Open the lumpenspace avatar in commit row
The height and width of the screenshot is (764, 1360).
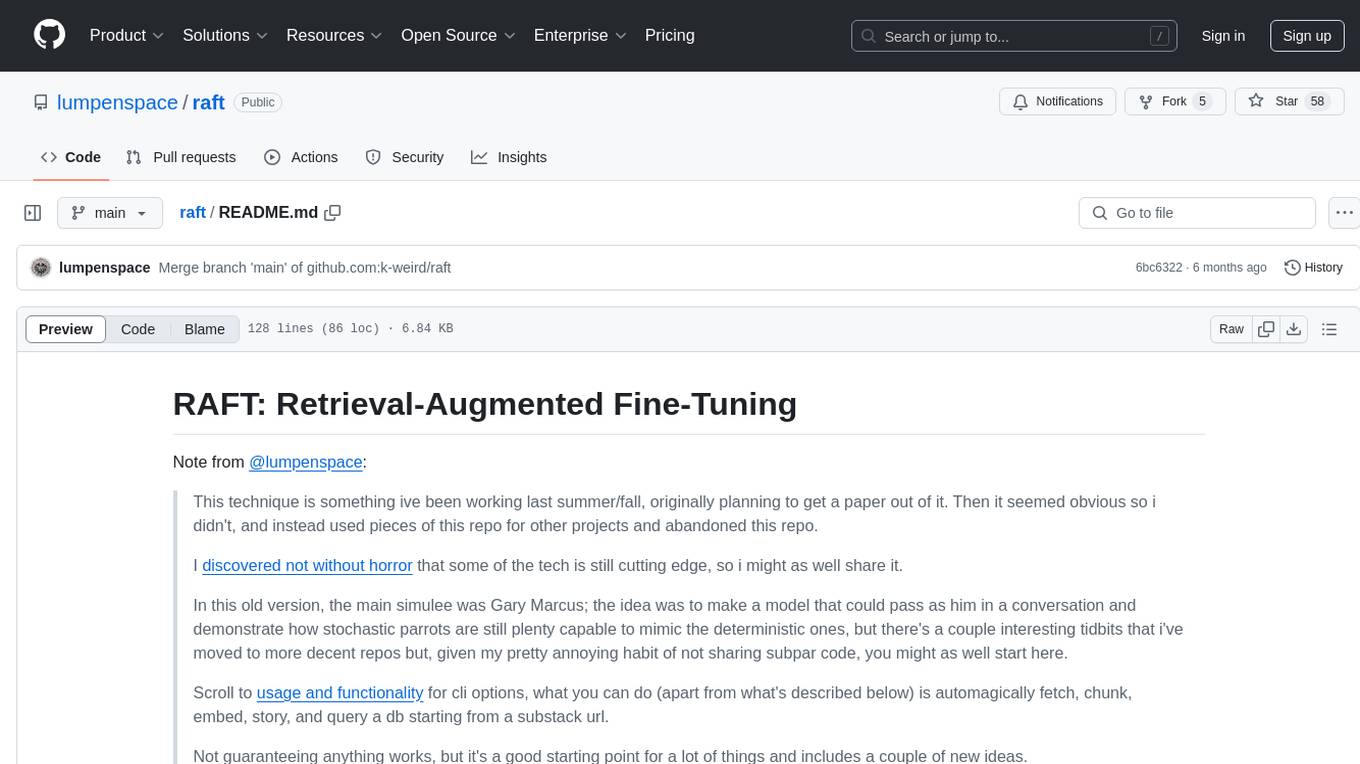tap(41, 268)
